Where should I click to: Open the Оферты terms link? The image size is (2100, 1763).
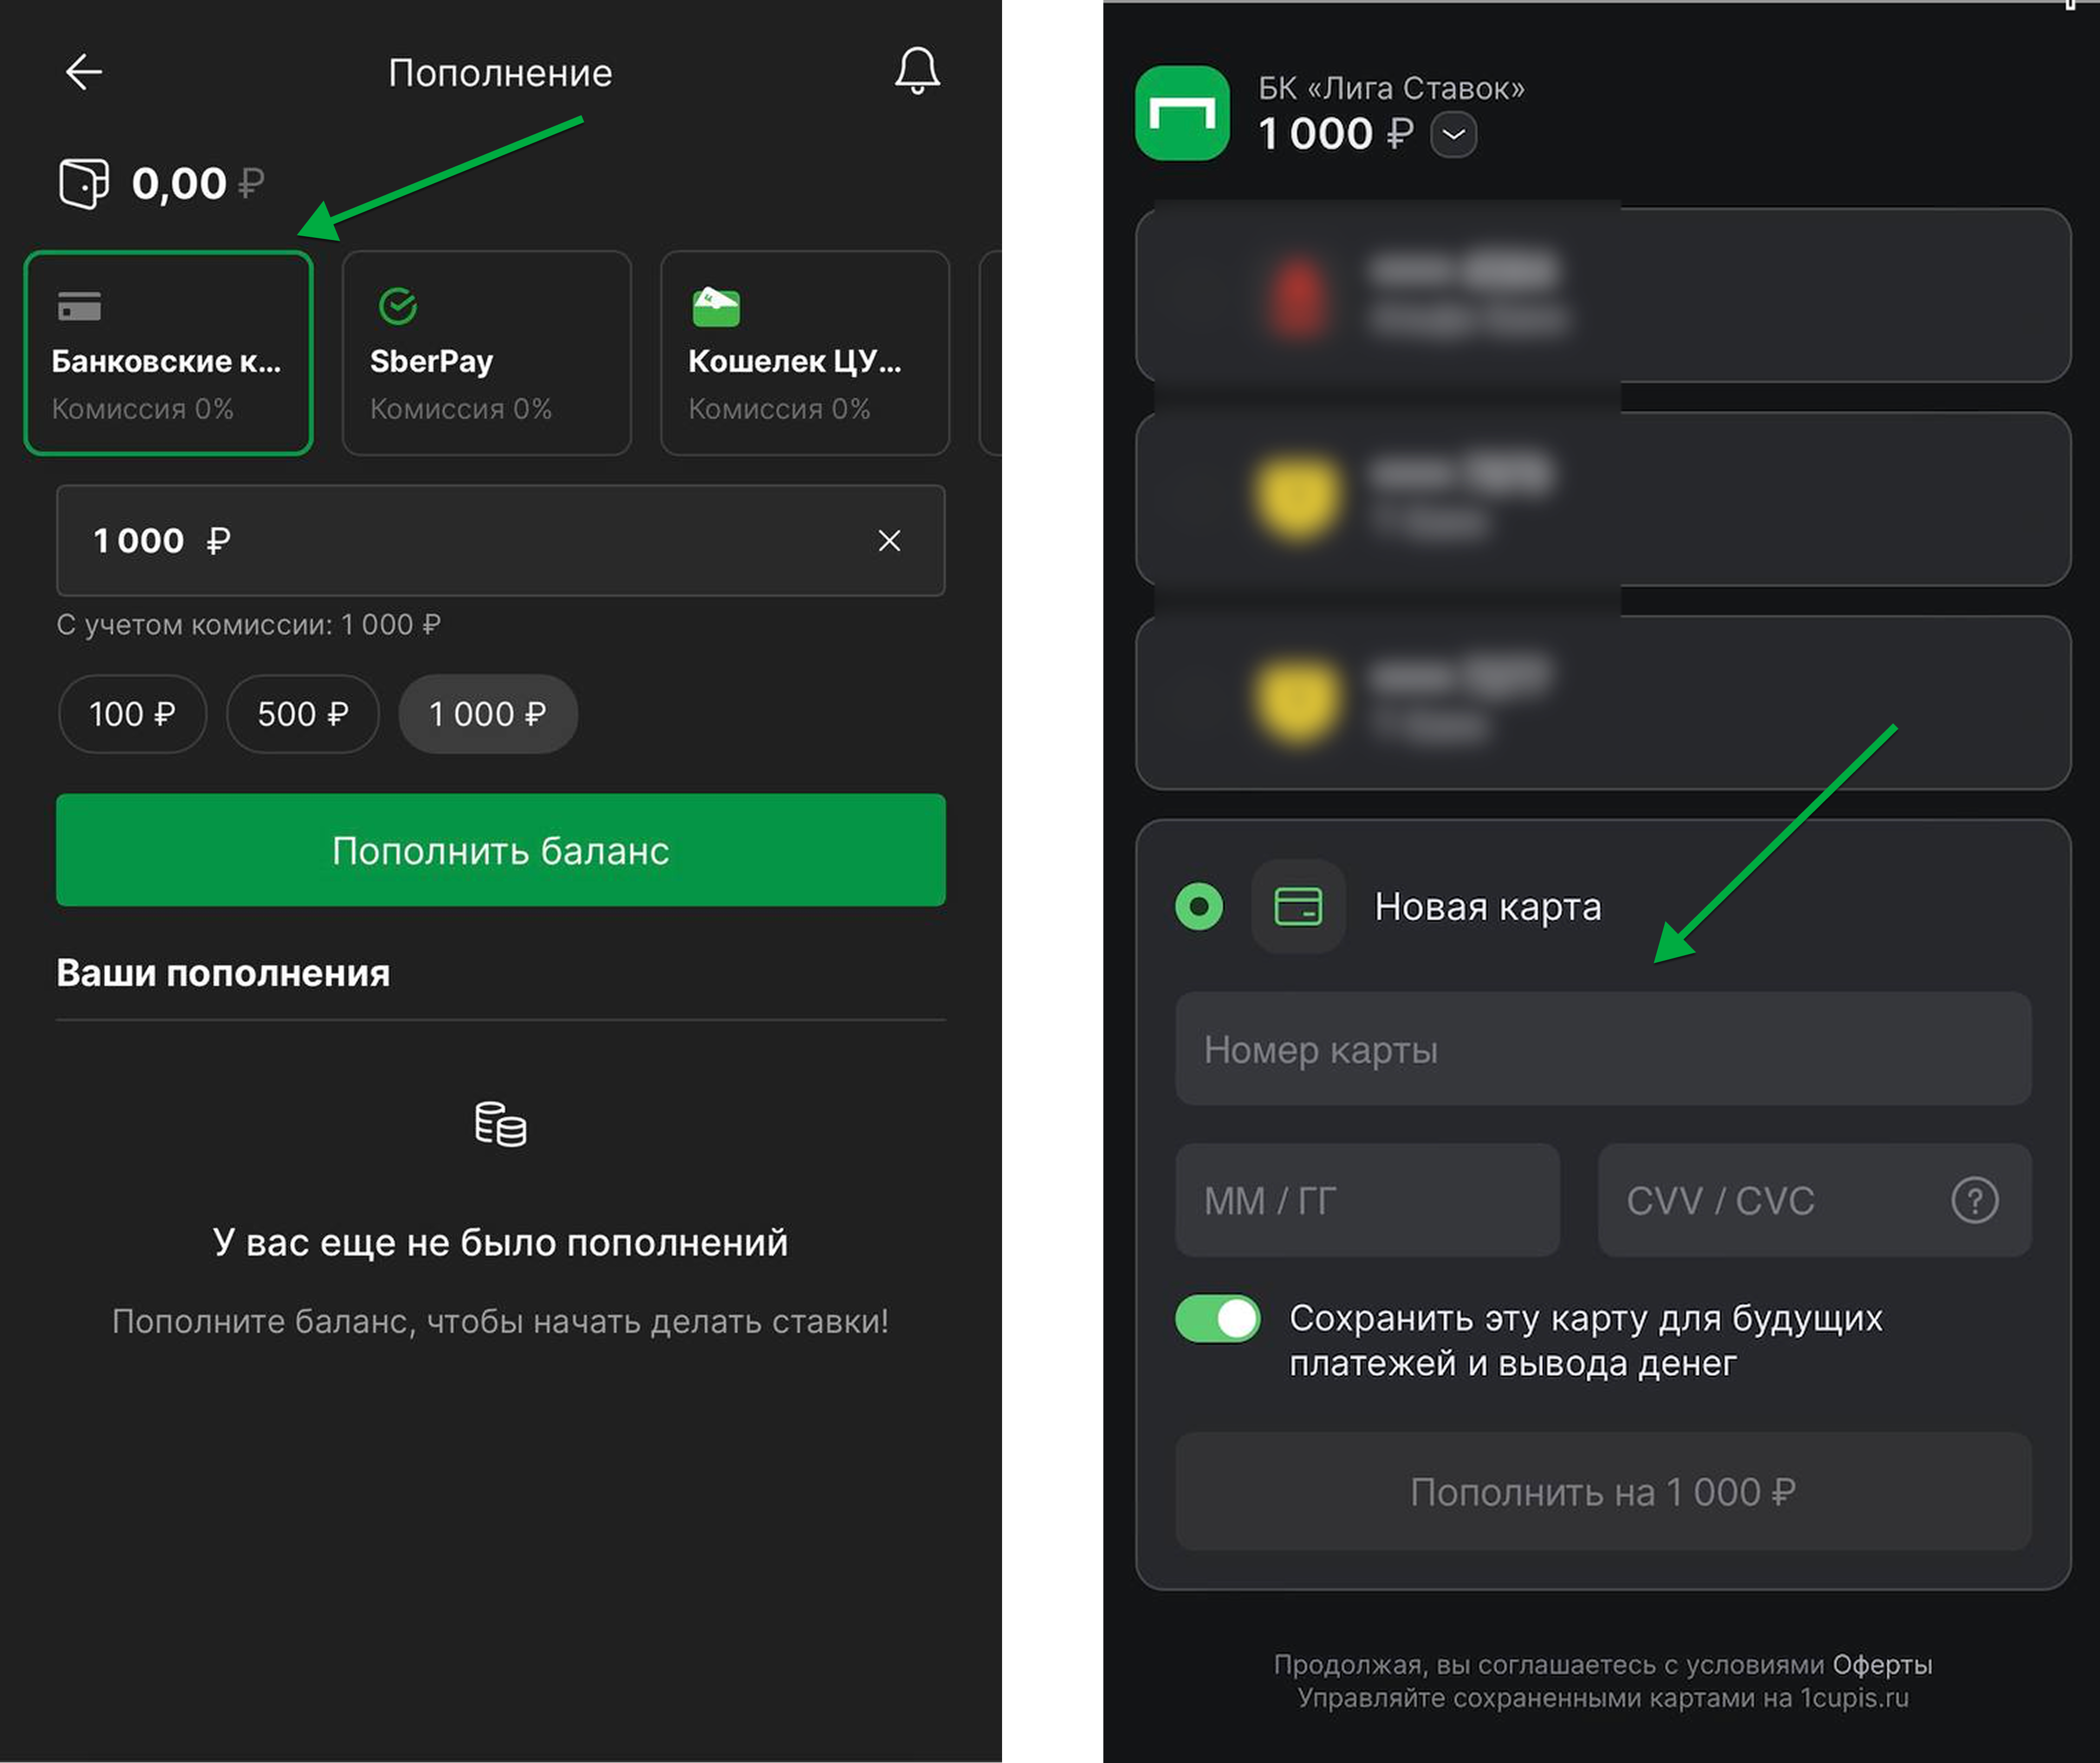(x=1881, y=1664)
